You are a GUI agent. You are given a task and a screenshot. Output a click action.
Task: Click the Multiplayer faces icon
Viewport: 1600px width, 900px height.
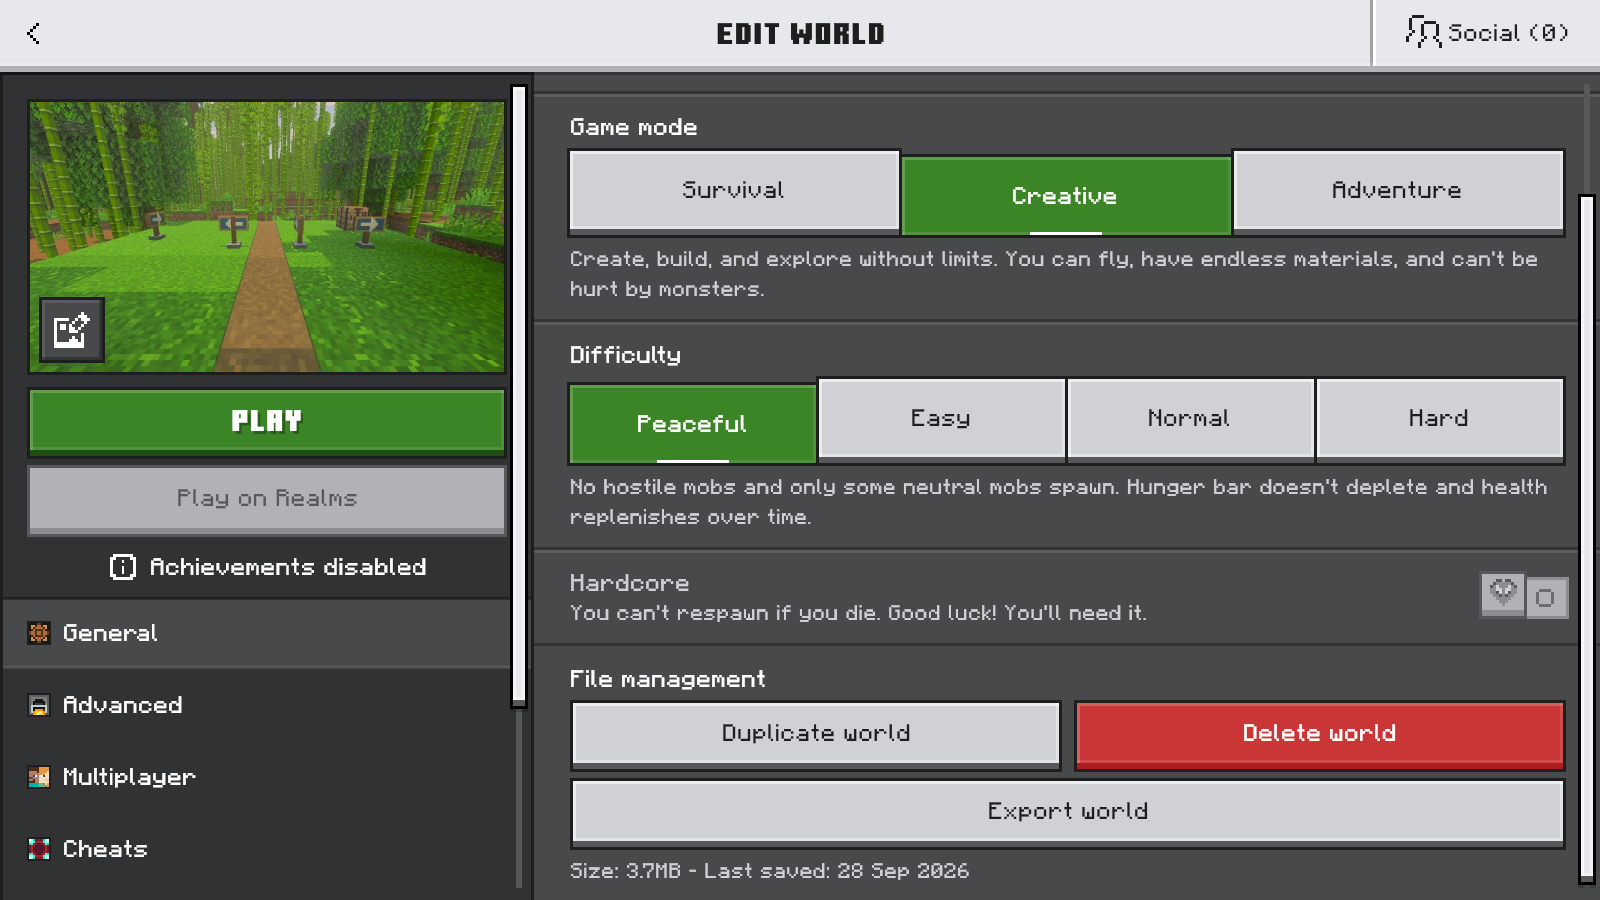pos(39,777)
